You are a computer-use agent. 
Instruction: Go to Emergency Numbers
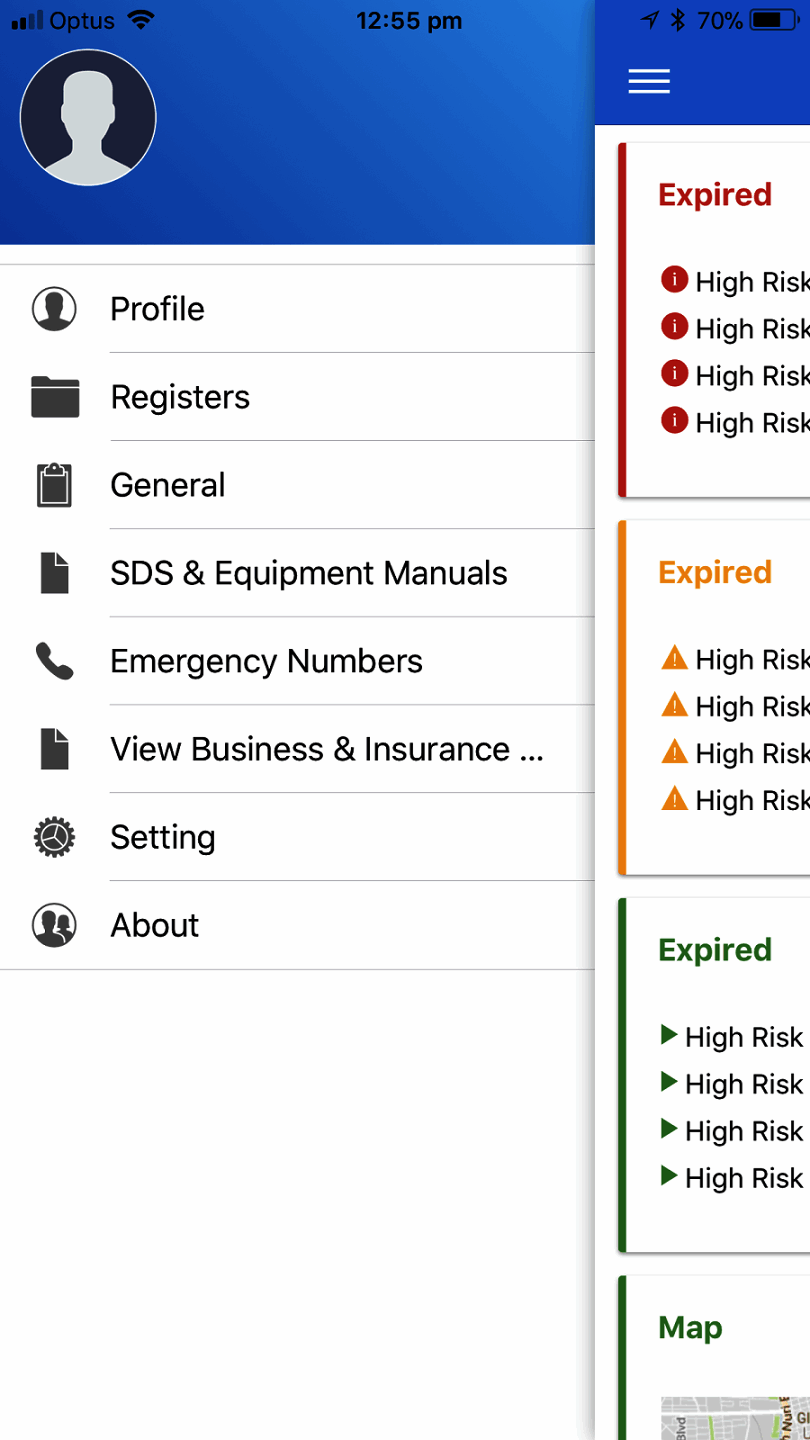(266, 661)
